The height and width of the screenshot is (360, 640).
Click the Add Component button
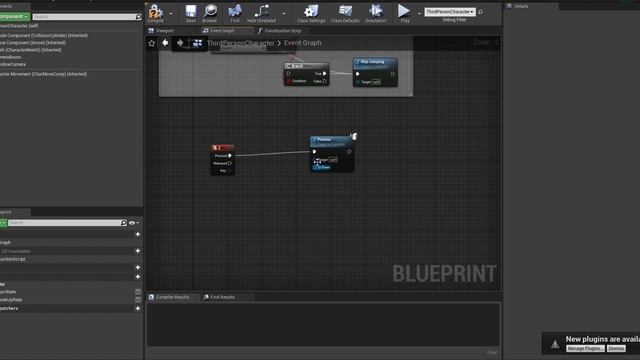point(15,16)
